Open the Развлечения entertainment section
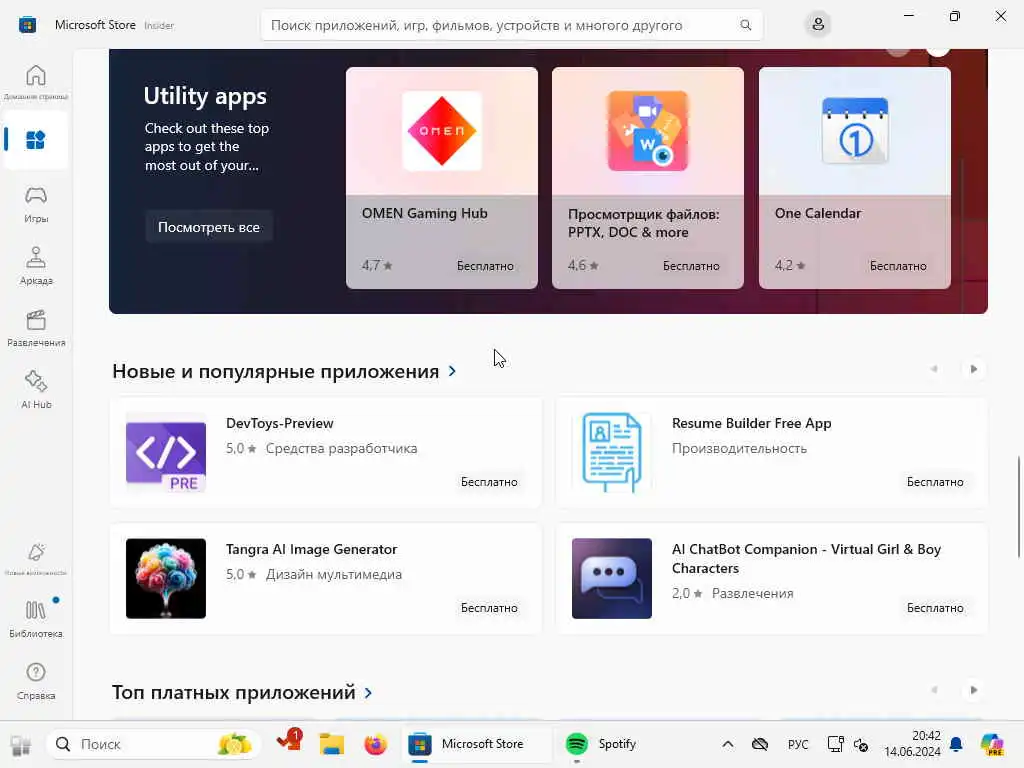This screenshot has width=1024, height=768. click(36, 328)
